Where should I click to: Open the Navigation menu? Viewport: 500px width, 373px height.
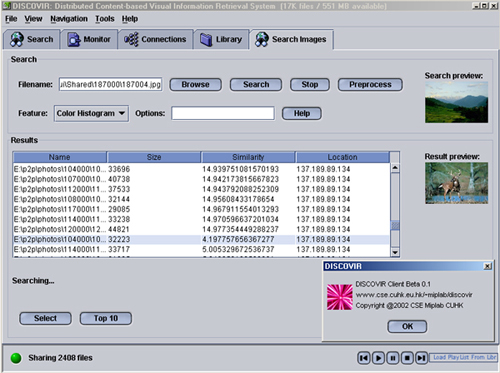tap(69, 19)
